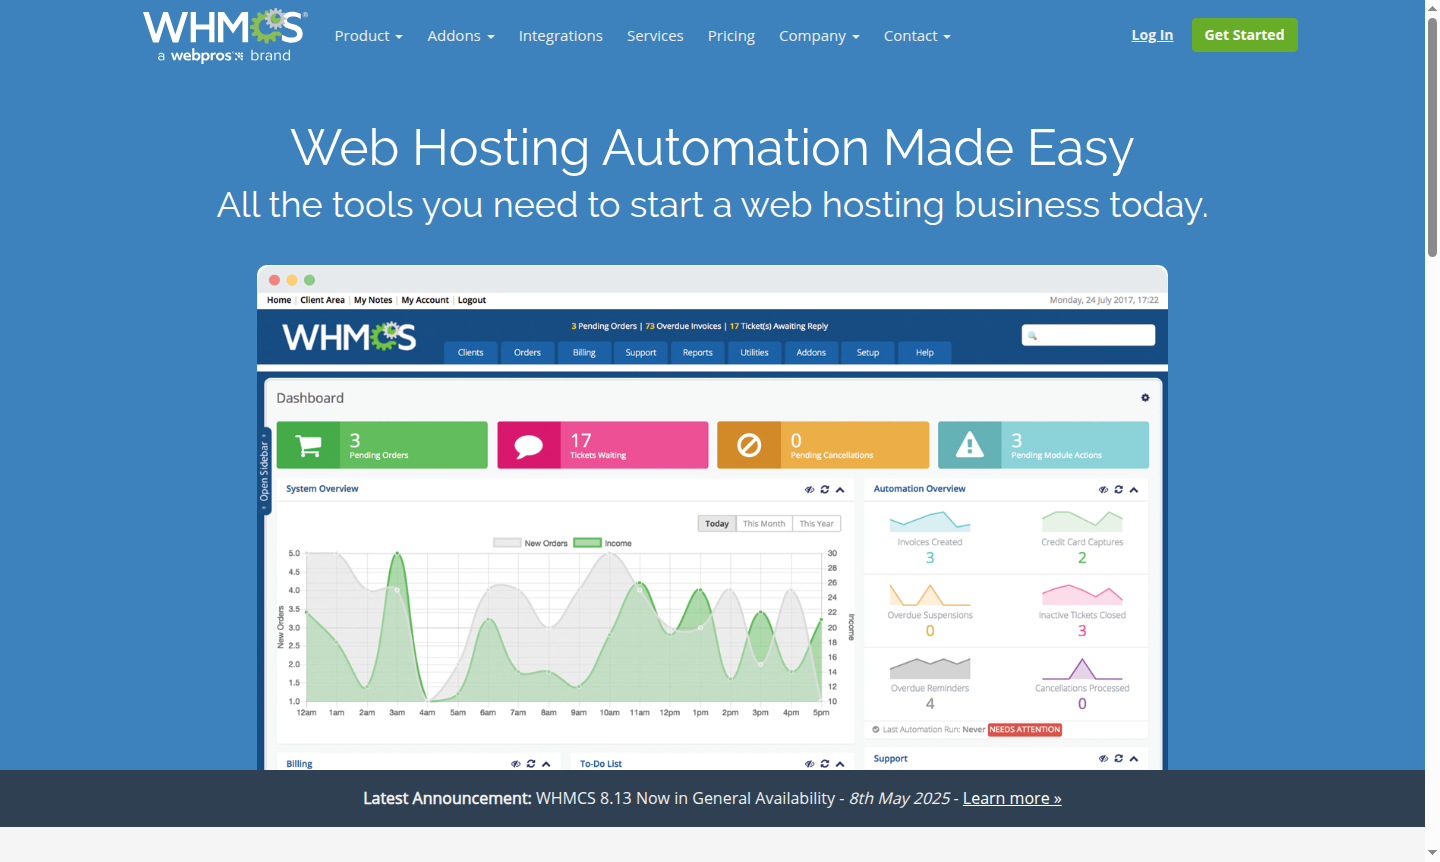Select the Billing tab in the admin navbar
The width and height of the screenshot is (1440, 862).
point(583,352)
